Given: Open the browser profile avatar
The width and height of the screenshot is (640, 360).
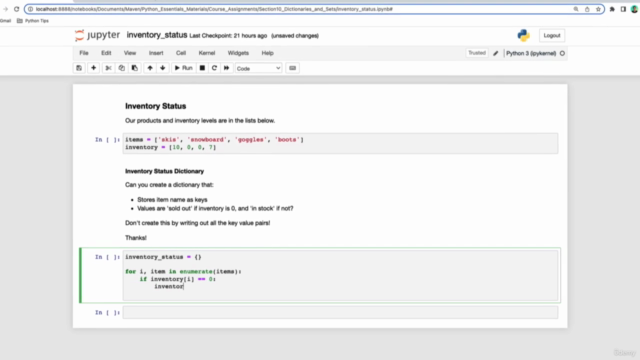Looking at the screenshot, I should click(634, 9).
